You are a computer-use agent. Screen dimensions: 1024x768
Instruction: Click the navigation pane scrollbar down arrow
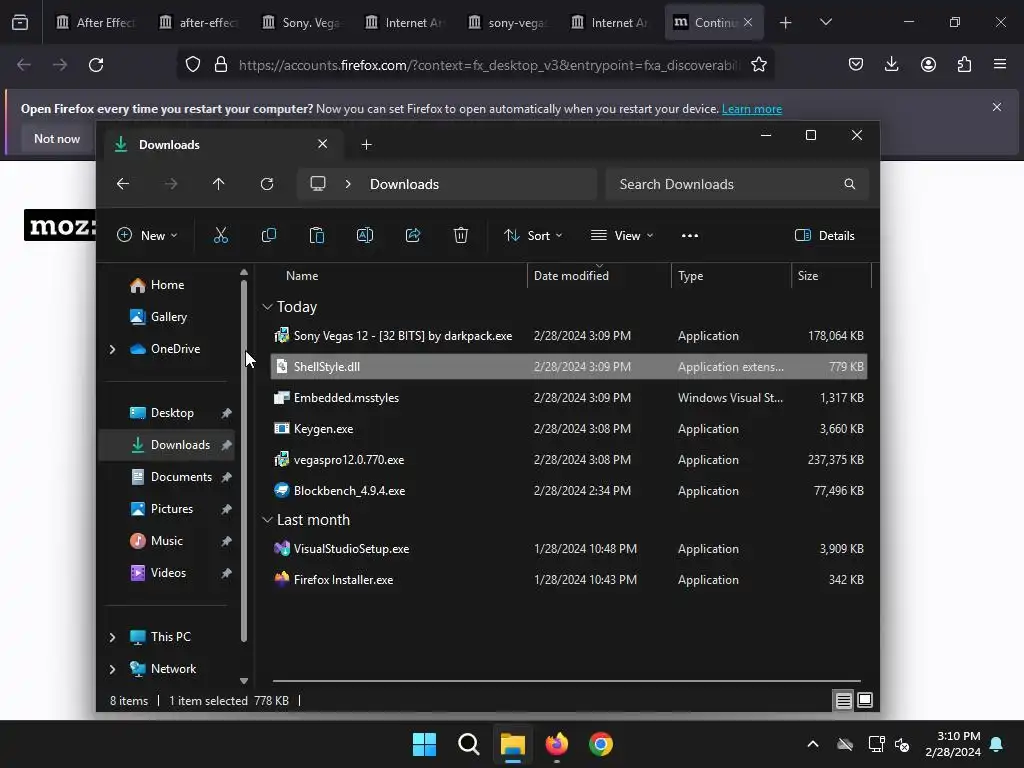[244, 680]
